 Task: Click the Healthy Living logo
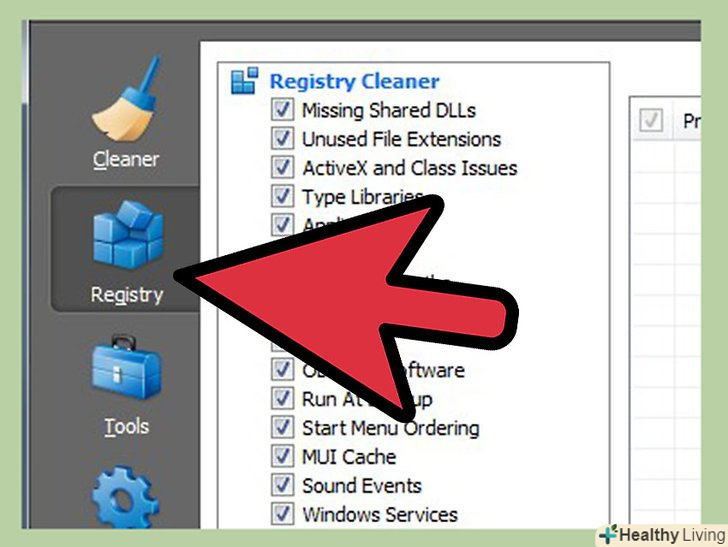click(x=663, y=535)
